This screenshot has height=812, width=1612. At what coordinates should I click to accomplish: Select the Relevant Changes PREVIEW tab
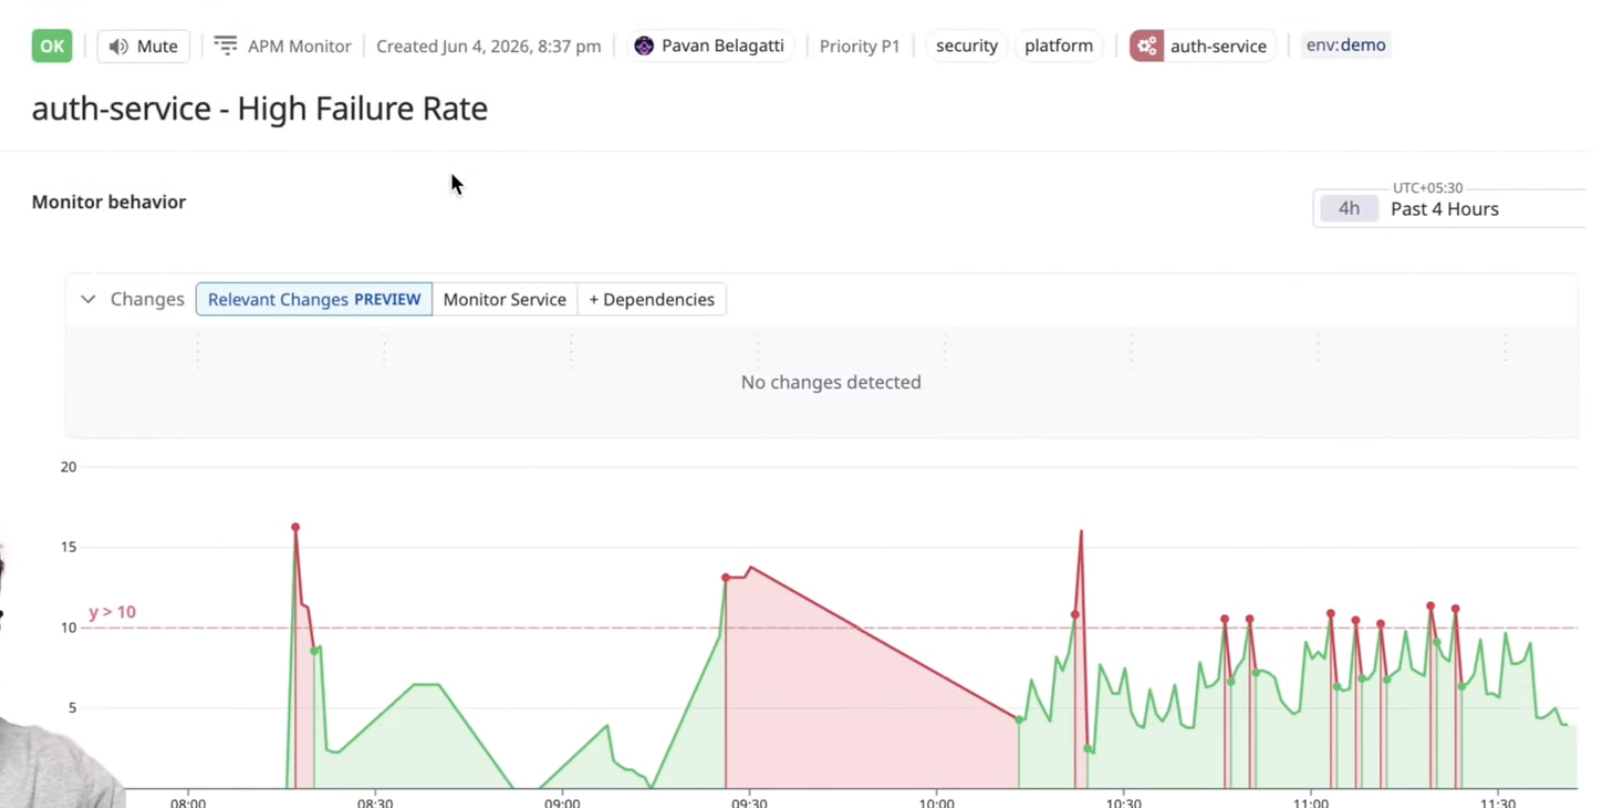coord(314,299)
